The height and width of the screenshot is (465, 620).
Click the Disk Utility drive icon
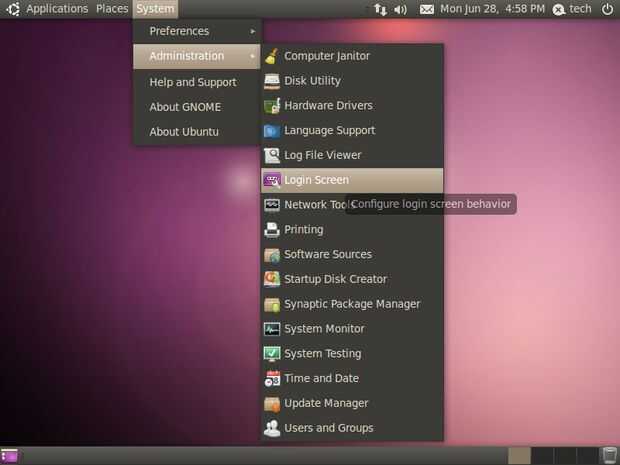(x=272, y=81)
